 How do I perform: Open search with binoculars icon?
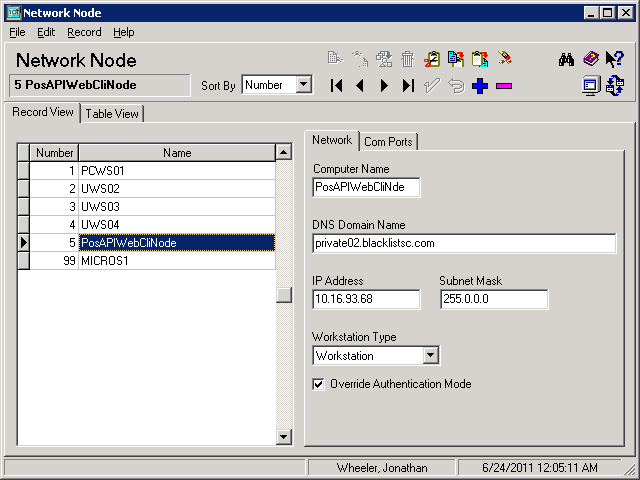pos(566,59)
